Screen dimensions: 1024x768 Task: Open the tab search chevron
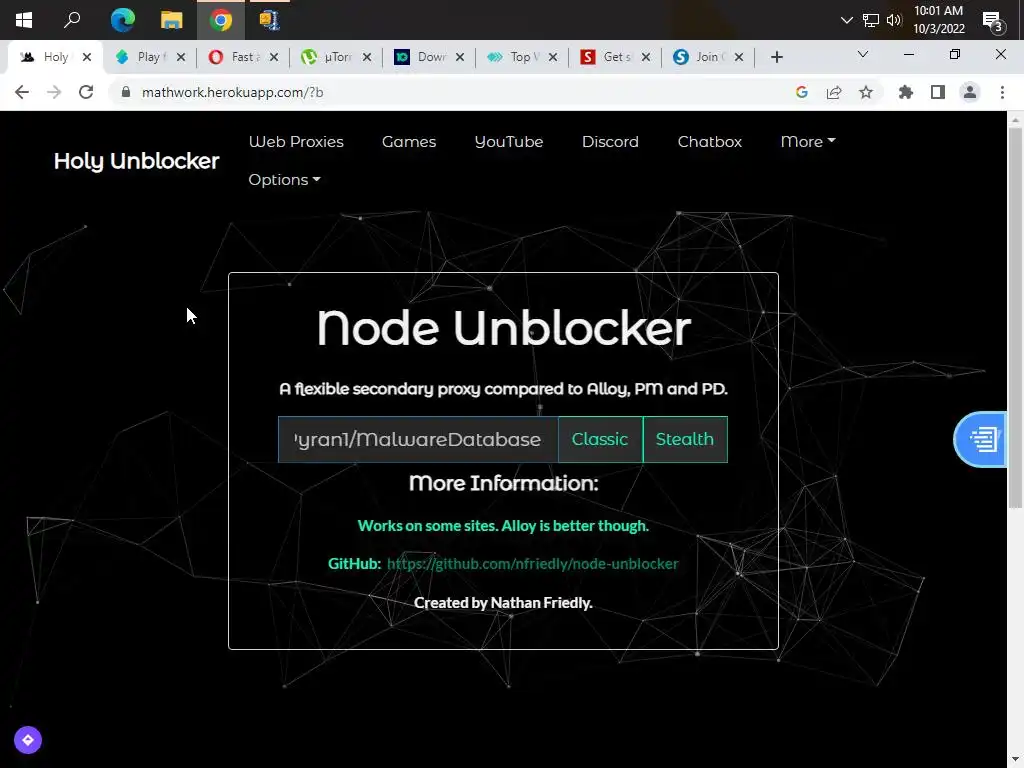click(863, 54)
